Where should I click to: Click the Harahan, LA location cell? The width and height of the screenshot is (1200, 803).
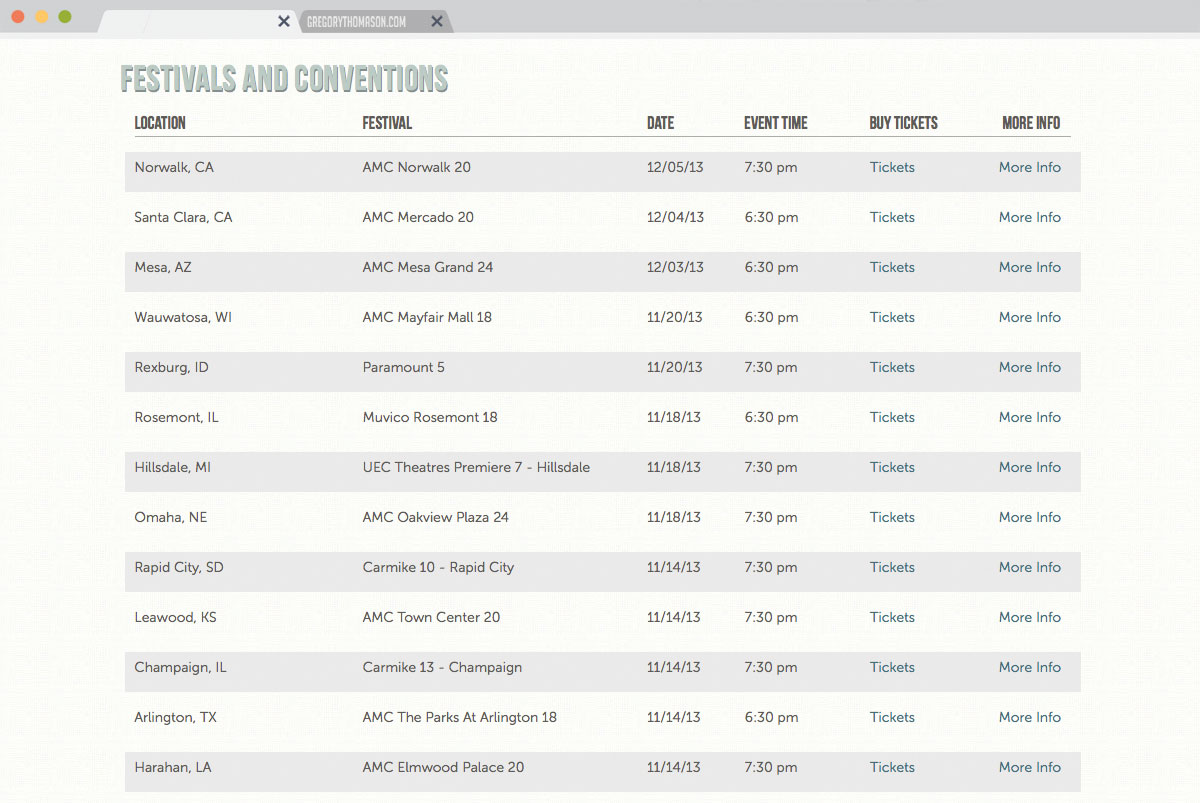(173, 767)
